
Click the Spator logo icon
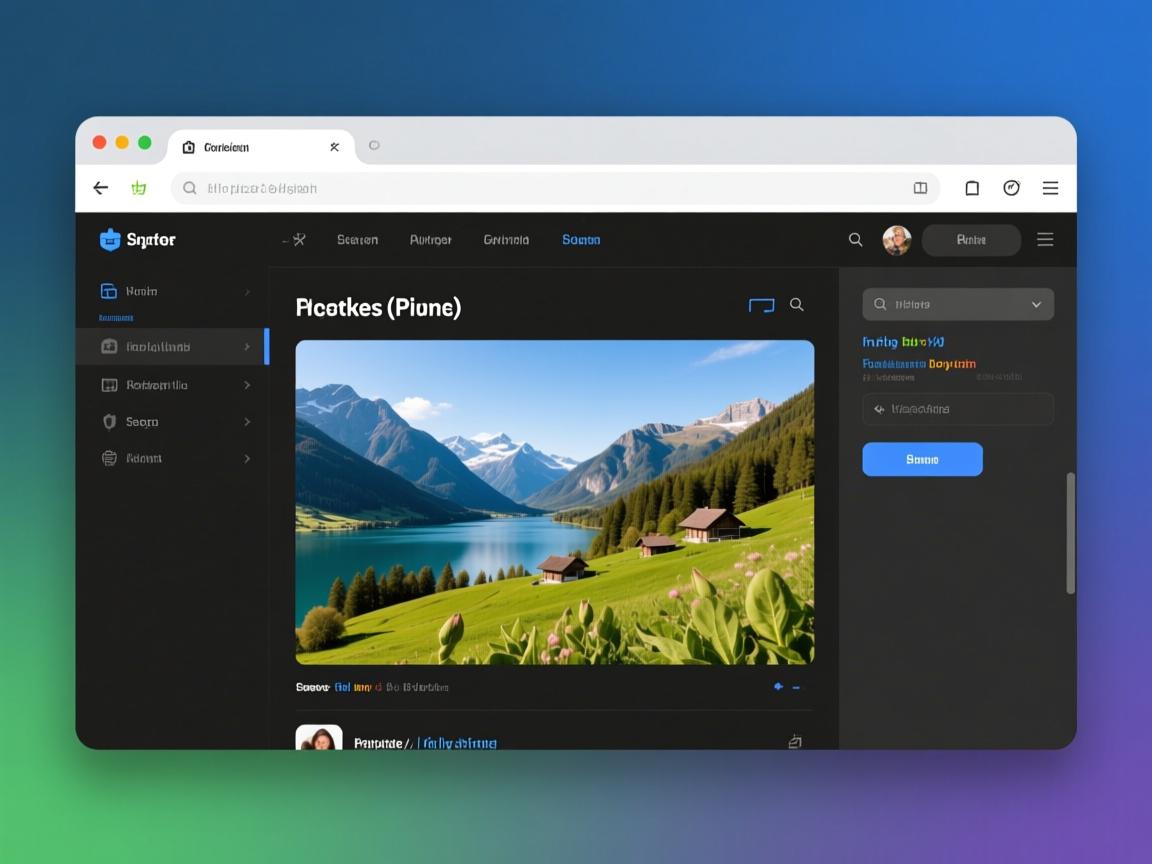pos(110,240)
